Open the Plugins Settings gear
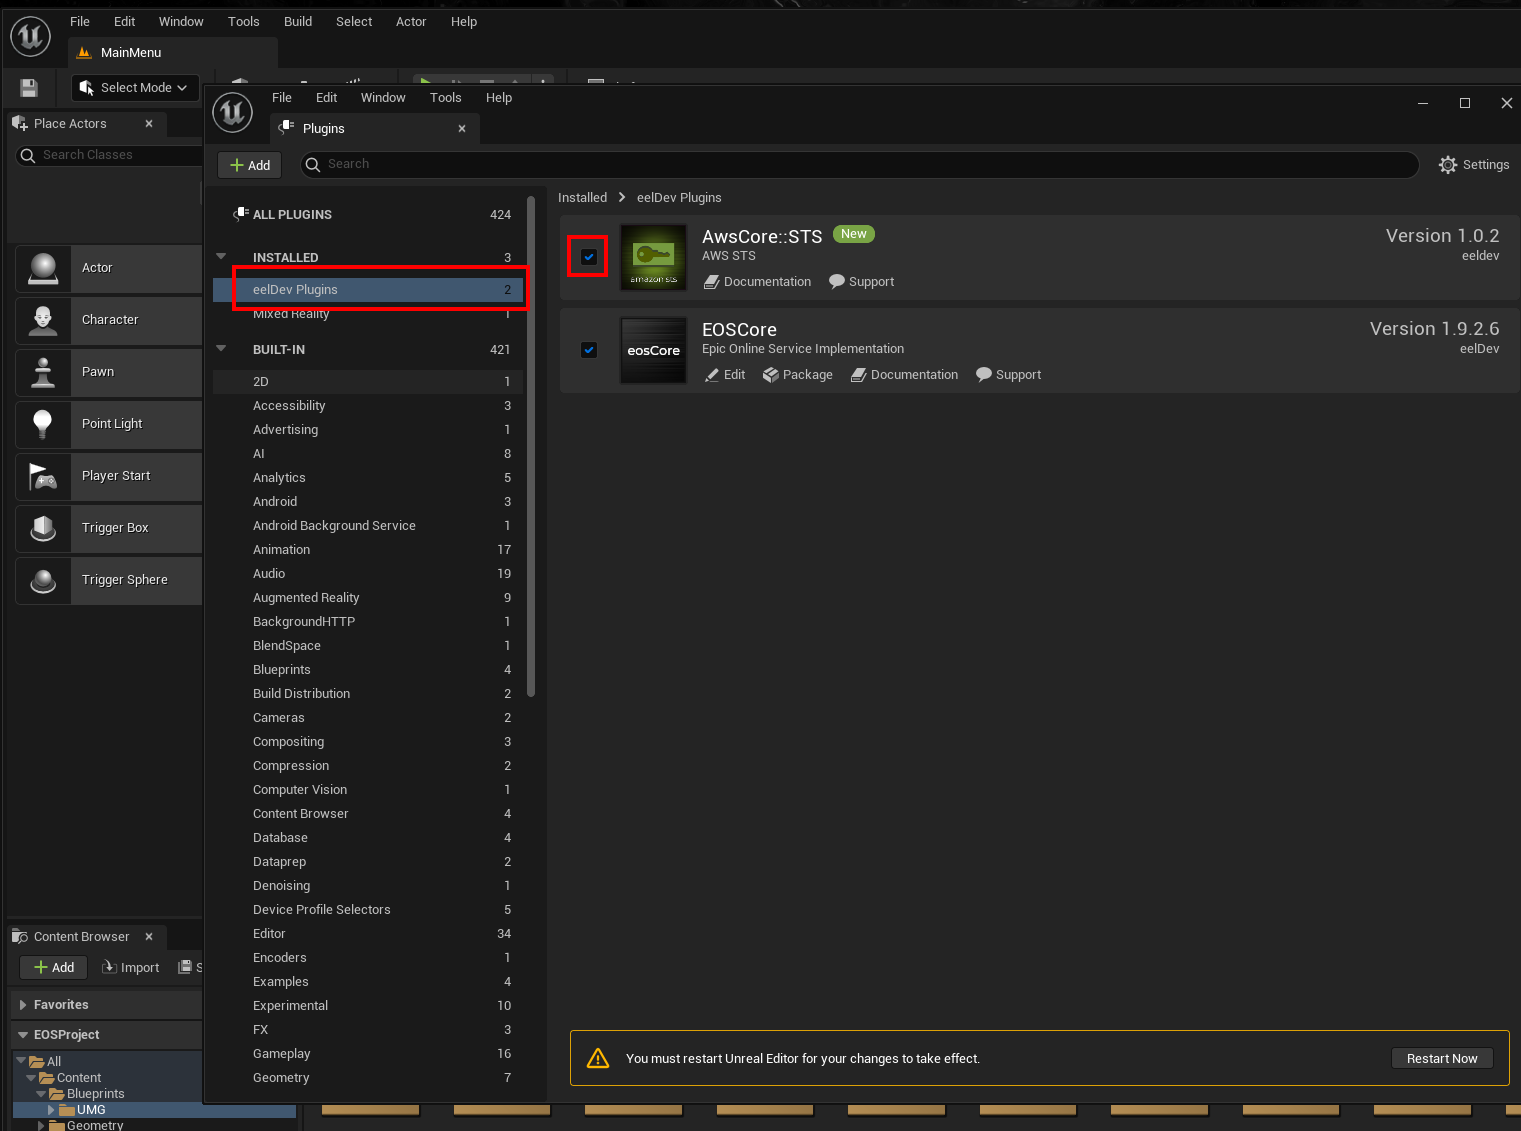The image size is (1521, 1131). [x=1447, y=165]
